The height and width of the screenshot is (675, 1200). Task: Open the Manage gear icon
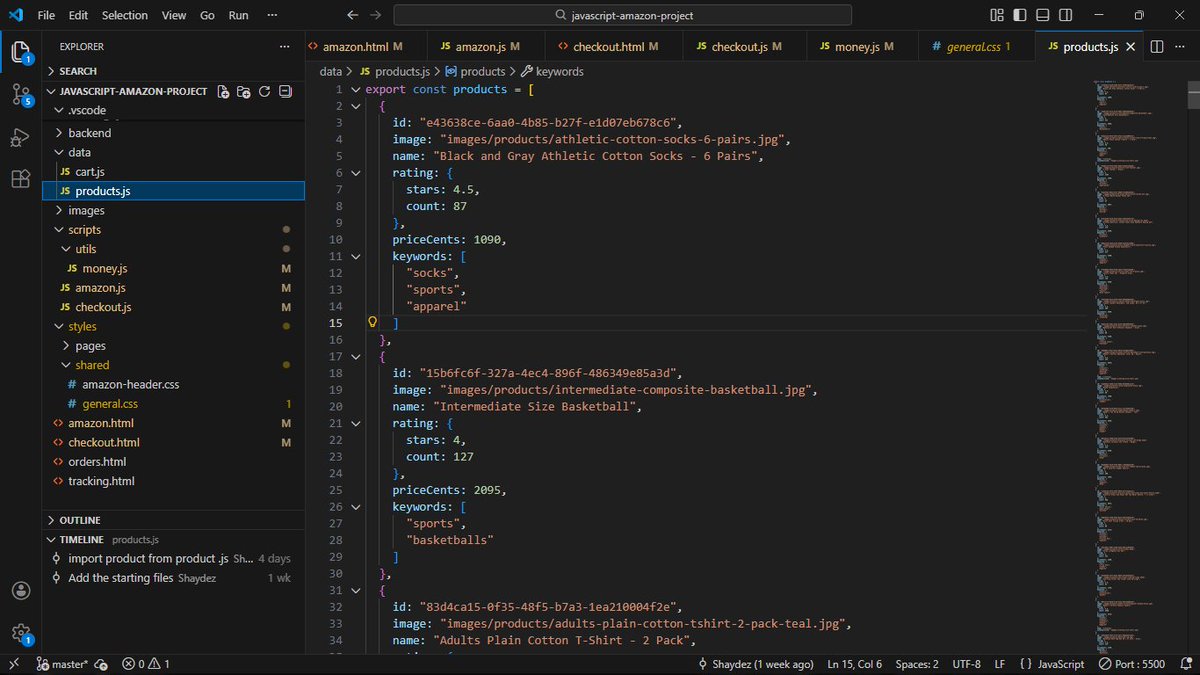tap(20, 633)
